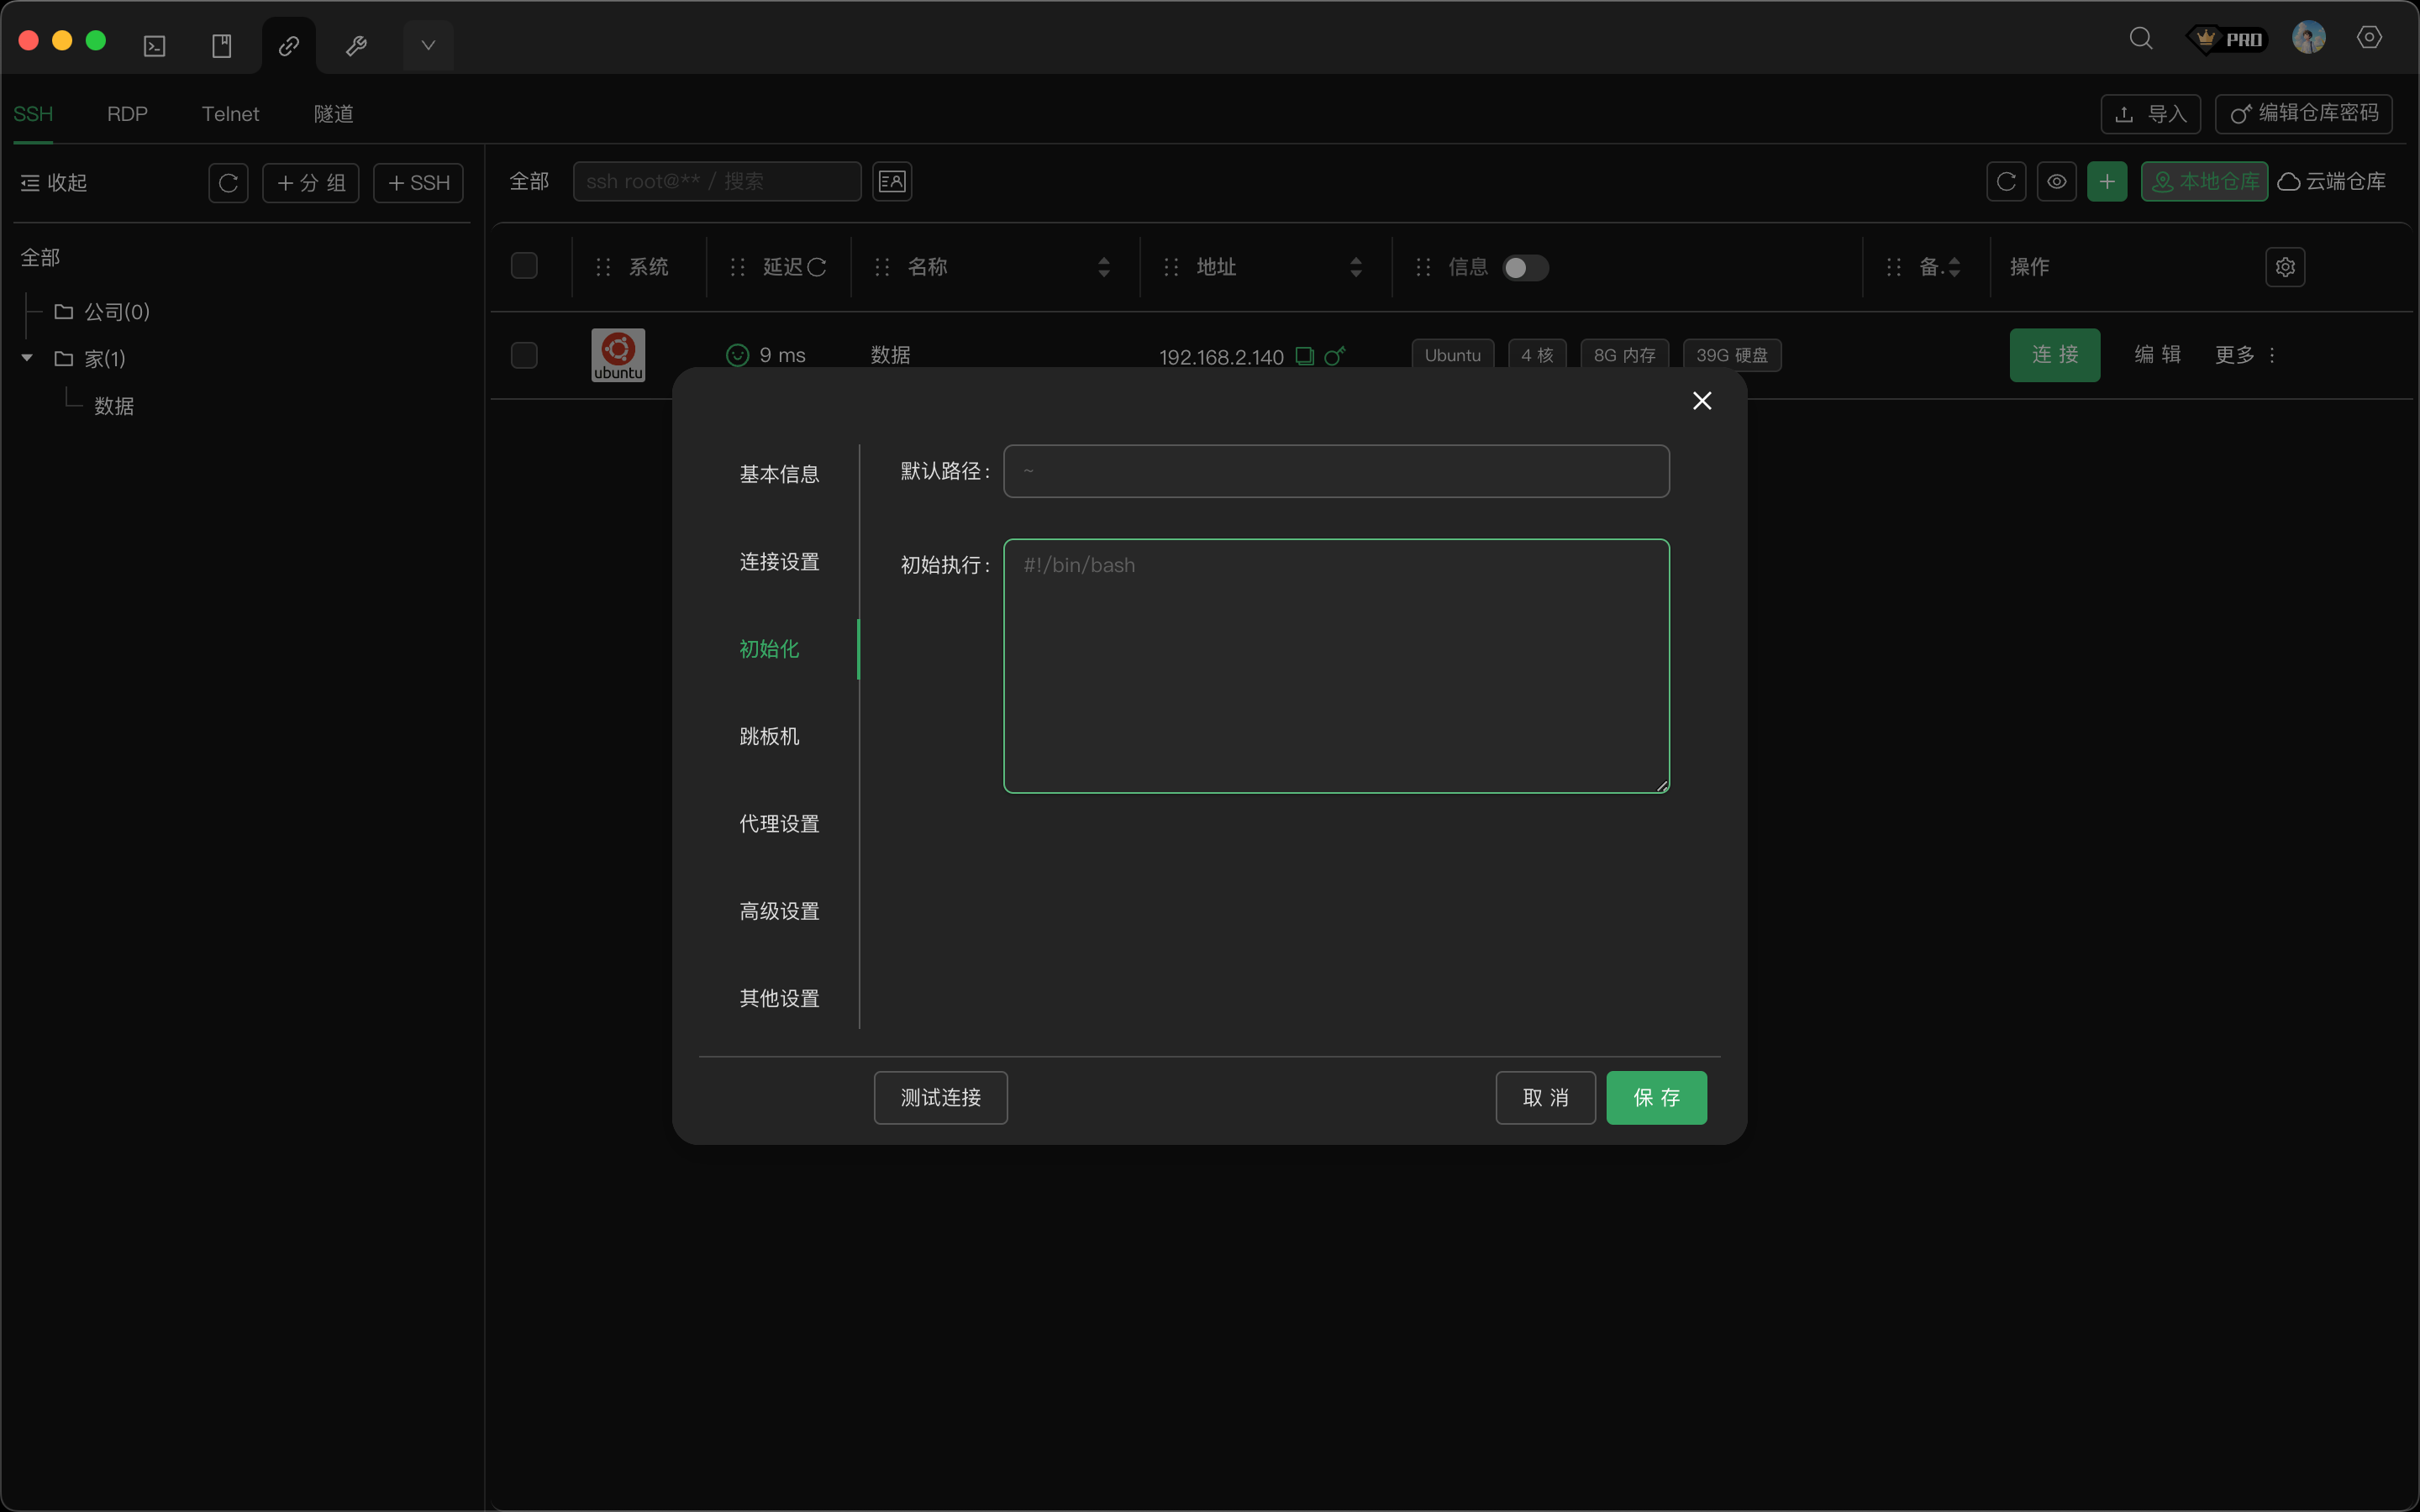Click the green add host button
The width and height of the screenshot is (2420, 1512).
pyautogui.click(x=2106, y=182)
